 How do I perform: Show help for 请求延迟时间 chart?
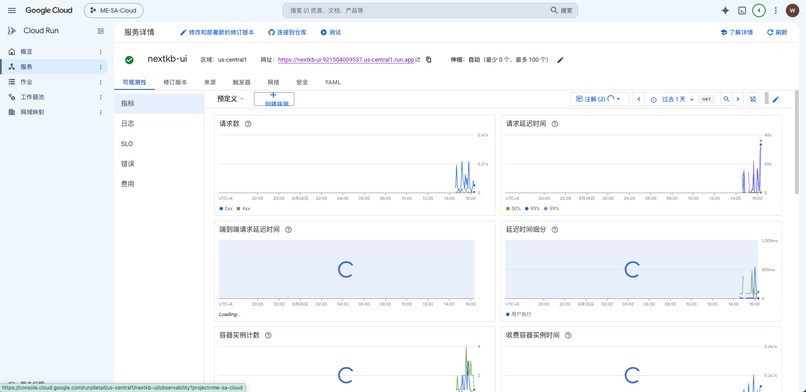[555, 124]
